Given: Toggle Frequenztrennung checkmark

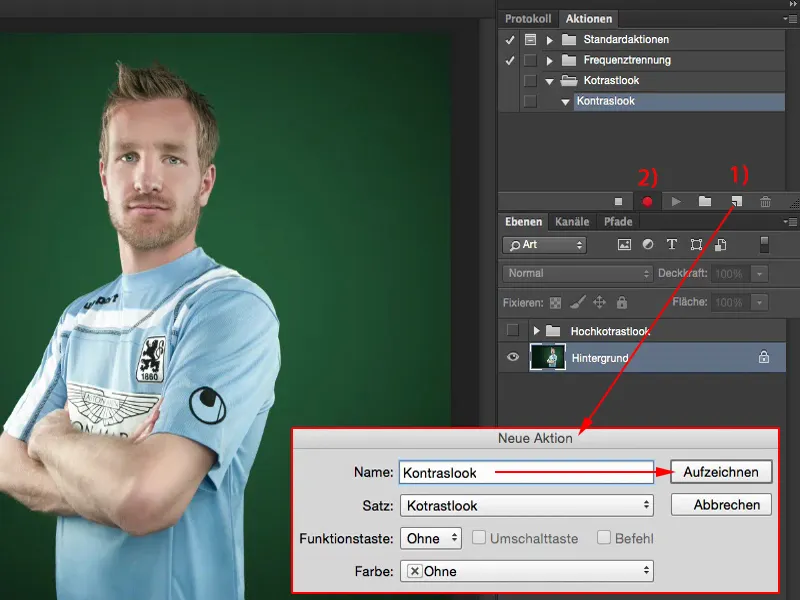Looking at the screenshot, I should (509, 60).
